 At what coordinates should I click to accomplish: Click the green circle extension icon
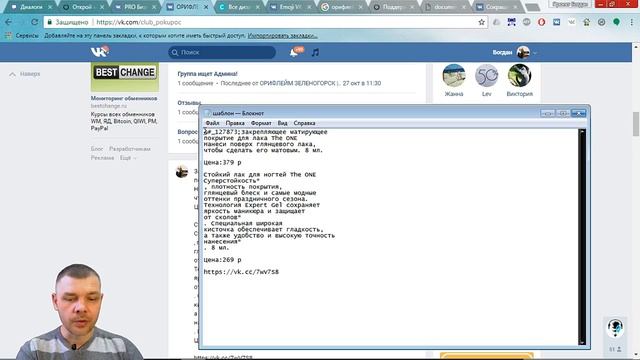point(616,22)
